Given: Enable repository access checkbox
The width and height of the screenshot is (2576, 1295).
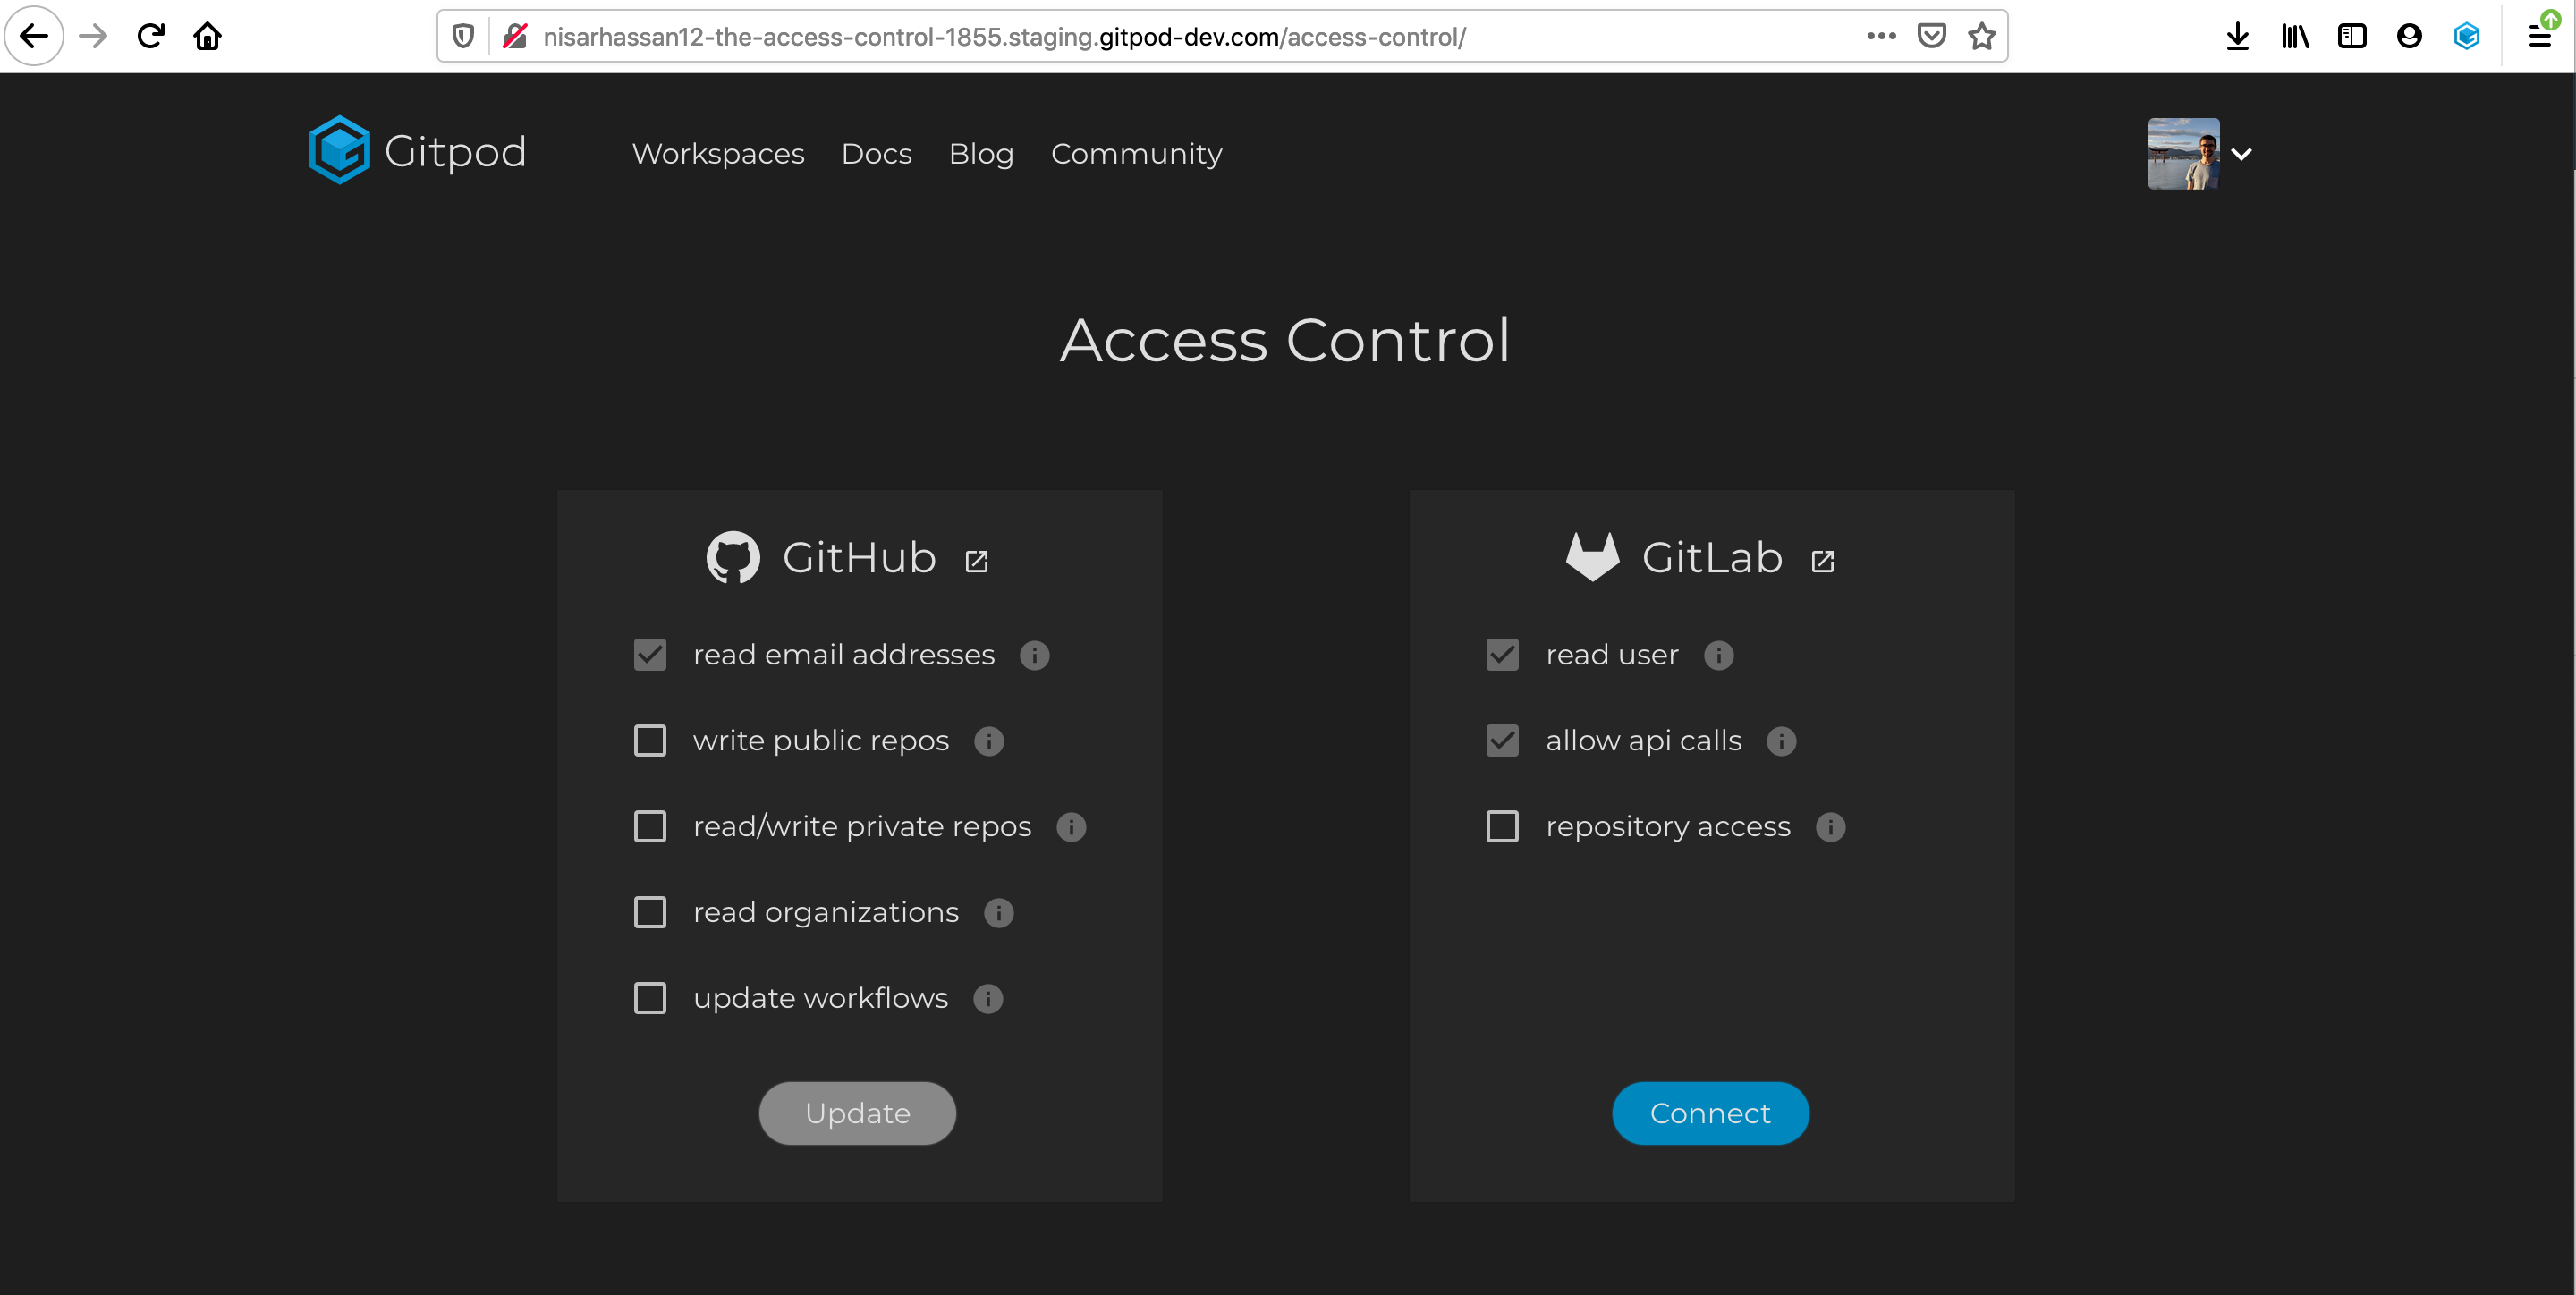Looking at the screenshot, I should pos(1502,827).
